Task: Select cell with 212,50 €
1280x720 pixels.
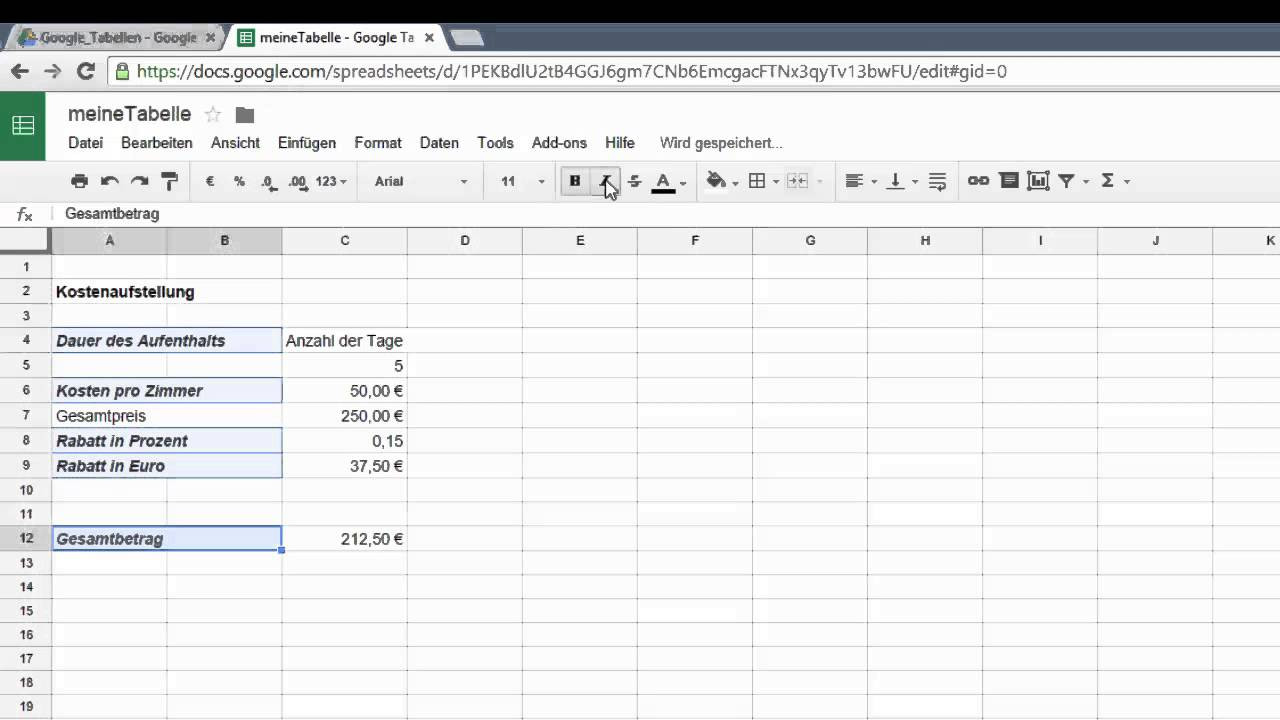Action: pos(345,538)
